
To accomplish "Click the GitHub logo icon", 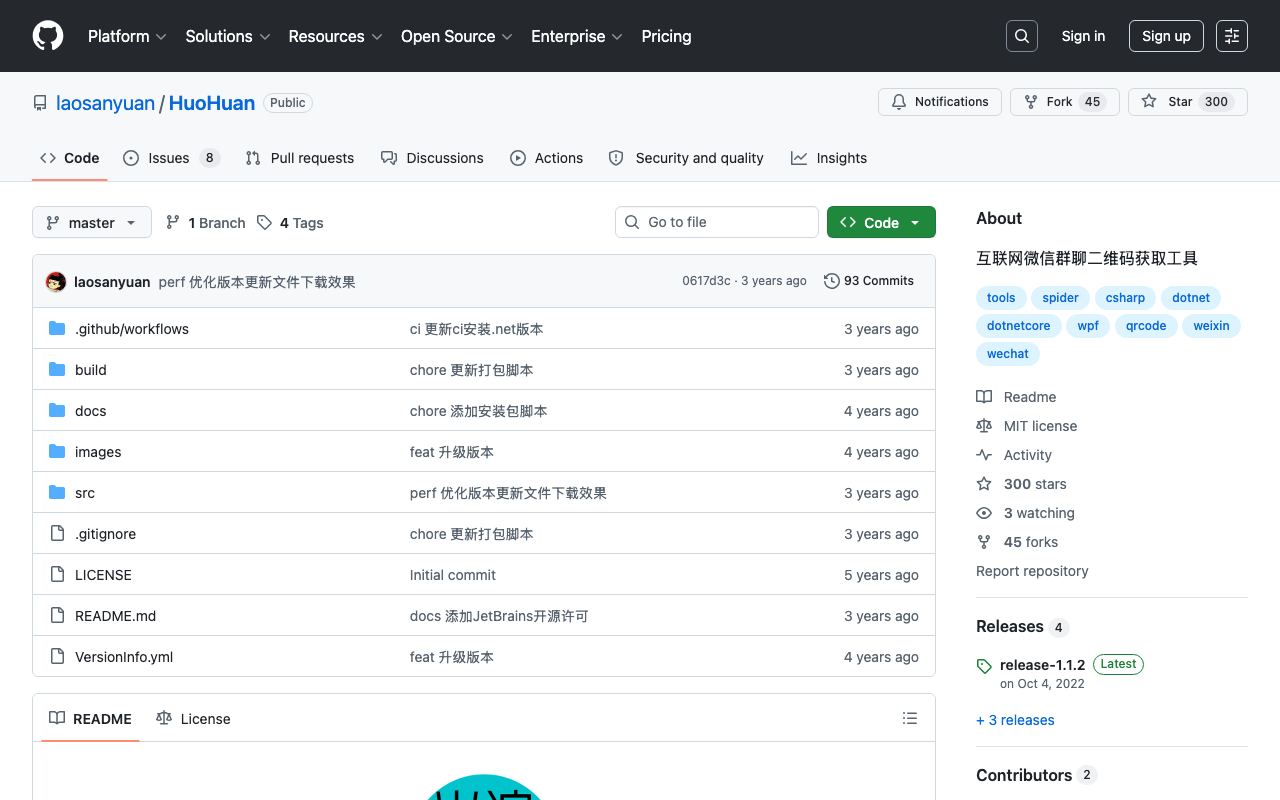I will coord(48,36).
